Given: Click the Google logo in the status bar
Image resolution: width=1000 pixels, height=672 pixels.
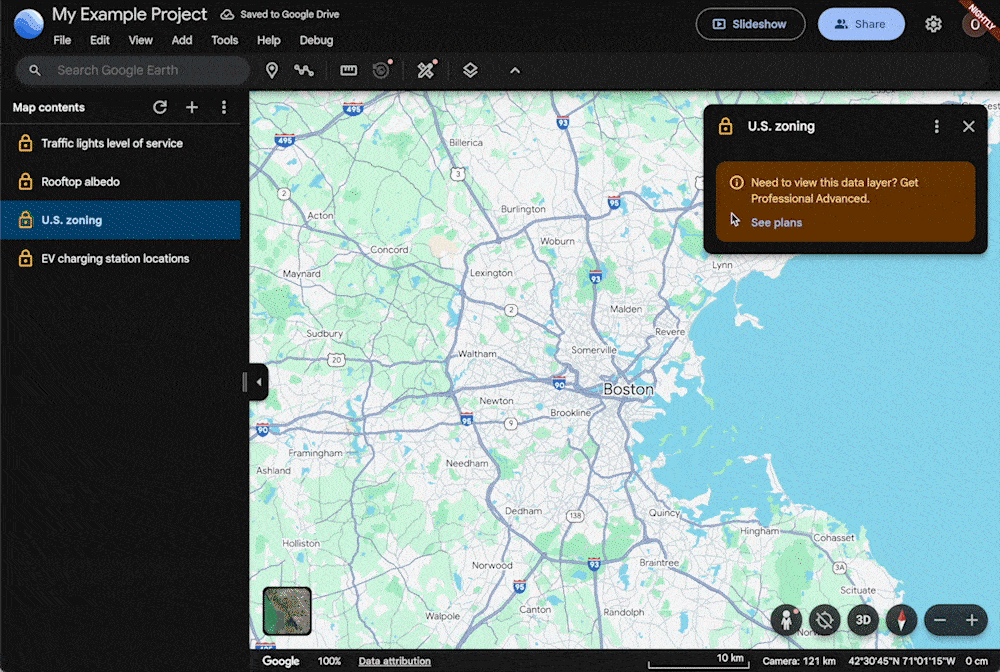Looking at the screenshot, I should 281,661.
